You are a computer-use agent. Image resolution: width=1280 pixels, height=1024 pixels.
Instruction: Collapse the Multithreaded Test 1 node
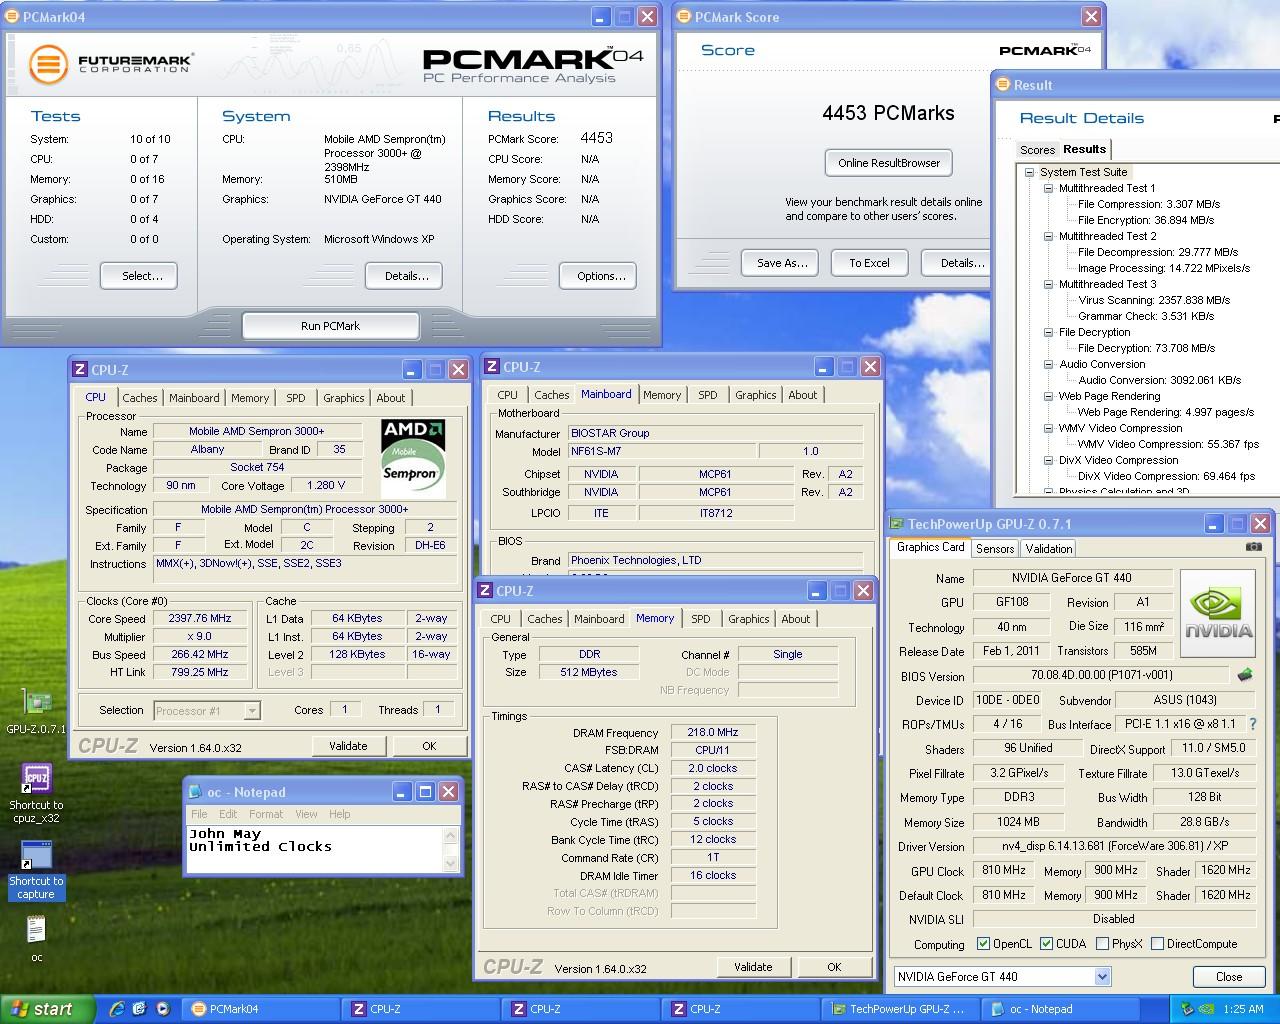click(1048, 188)
